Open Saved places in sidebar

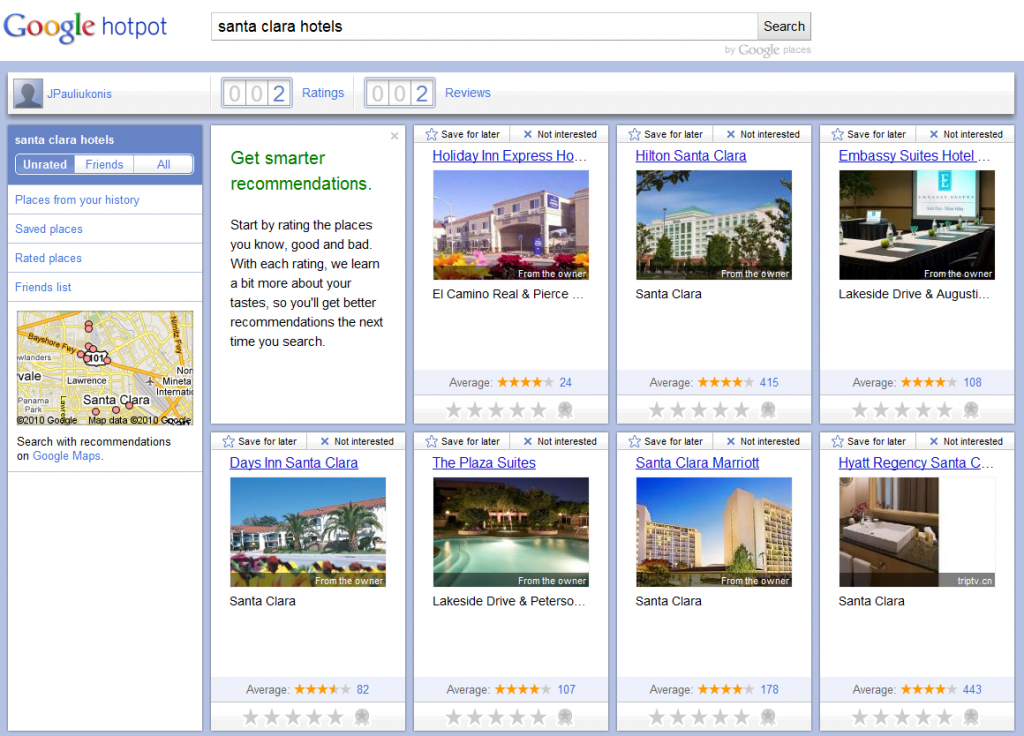click(x=49, y=229)
